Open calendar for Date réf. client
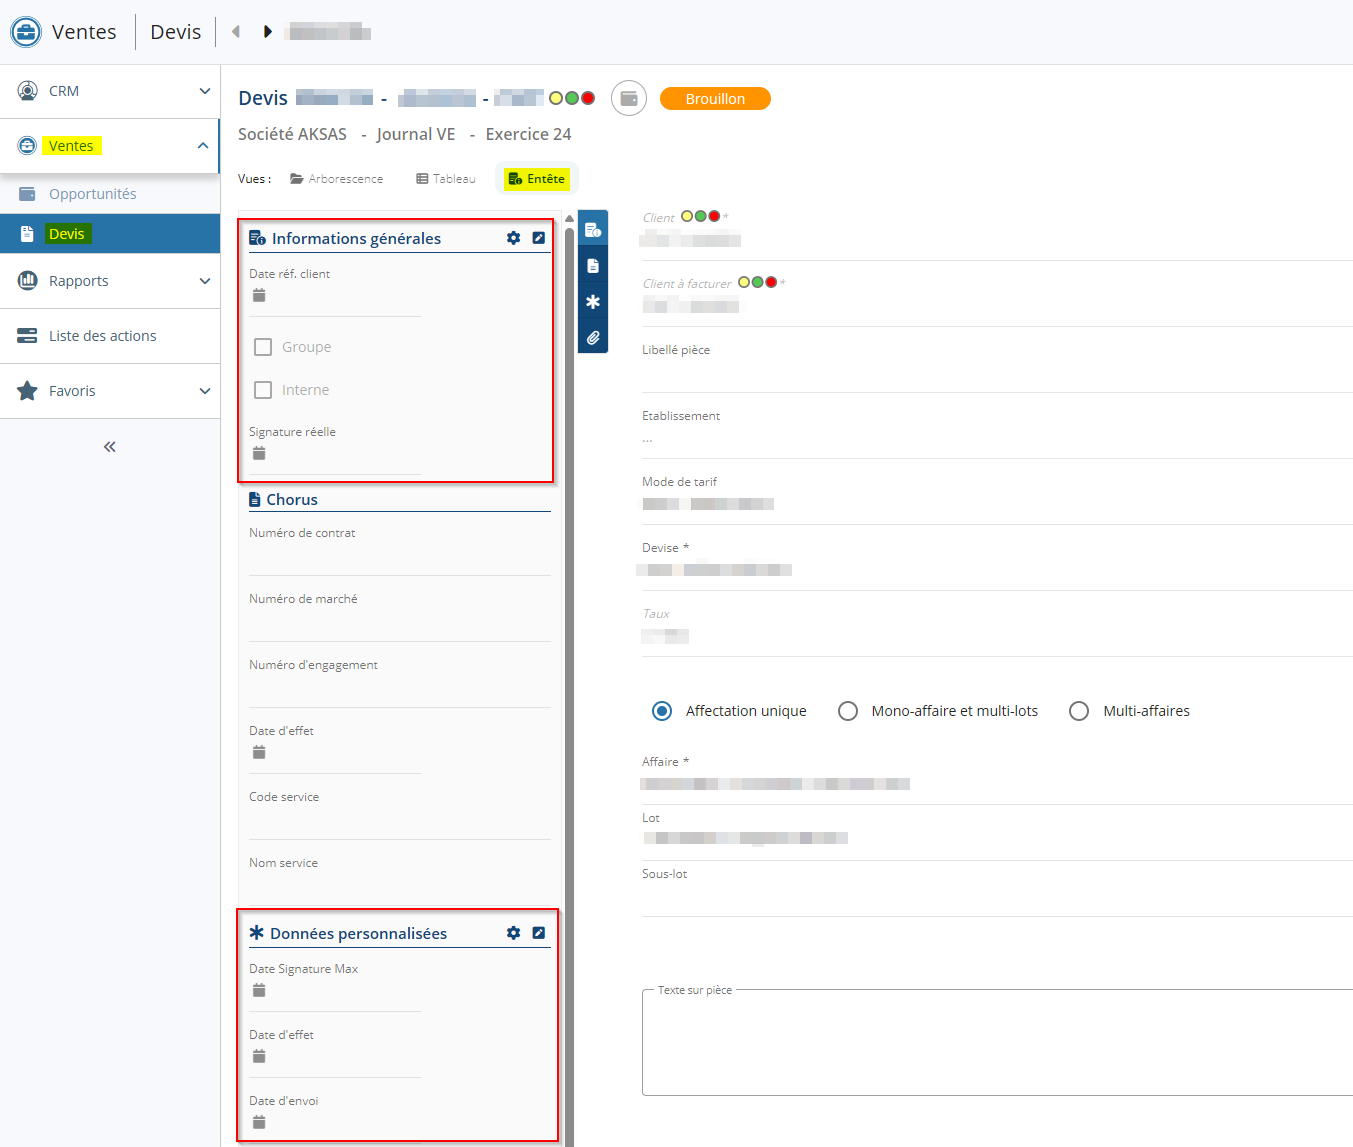The image size is (1353, 1147). tap(259, 295)
